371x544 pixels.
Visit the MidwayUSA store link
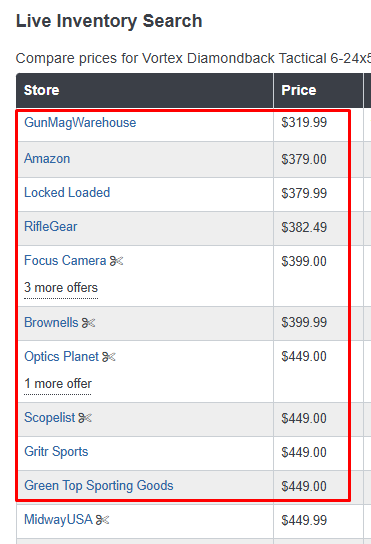click(58, 520)
